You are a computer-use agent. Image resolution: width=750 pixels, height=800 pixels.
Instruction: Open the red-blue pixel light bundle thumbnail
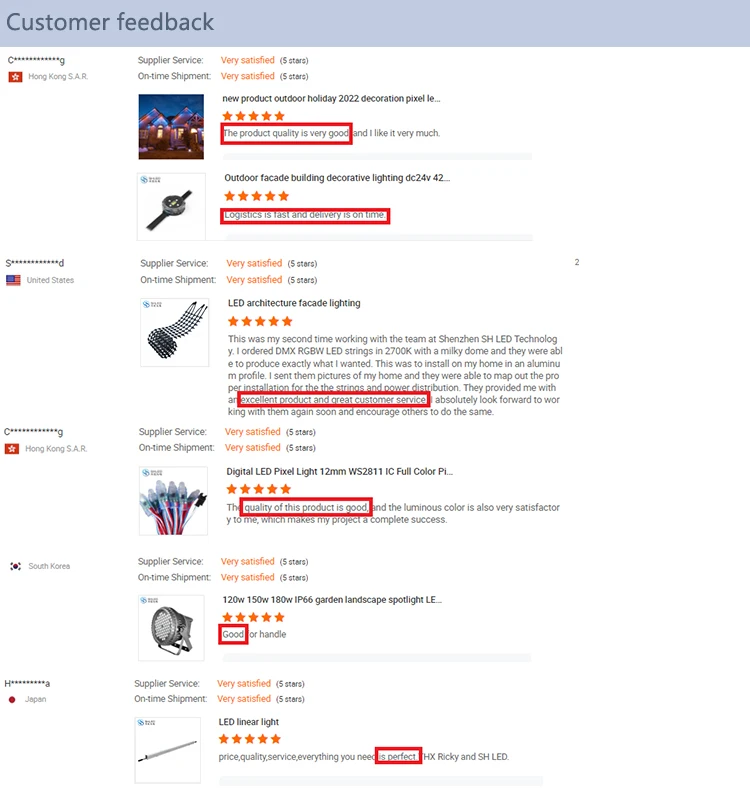point(173,501)
